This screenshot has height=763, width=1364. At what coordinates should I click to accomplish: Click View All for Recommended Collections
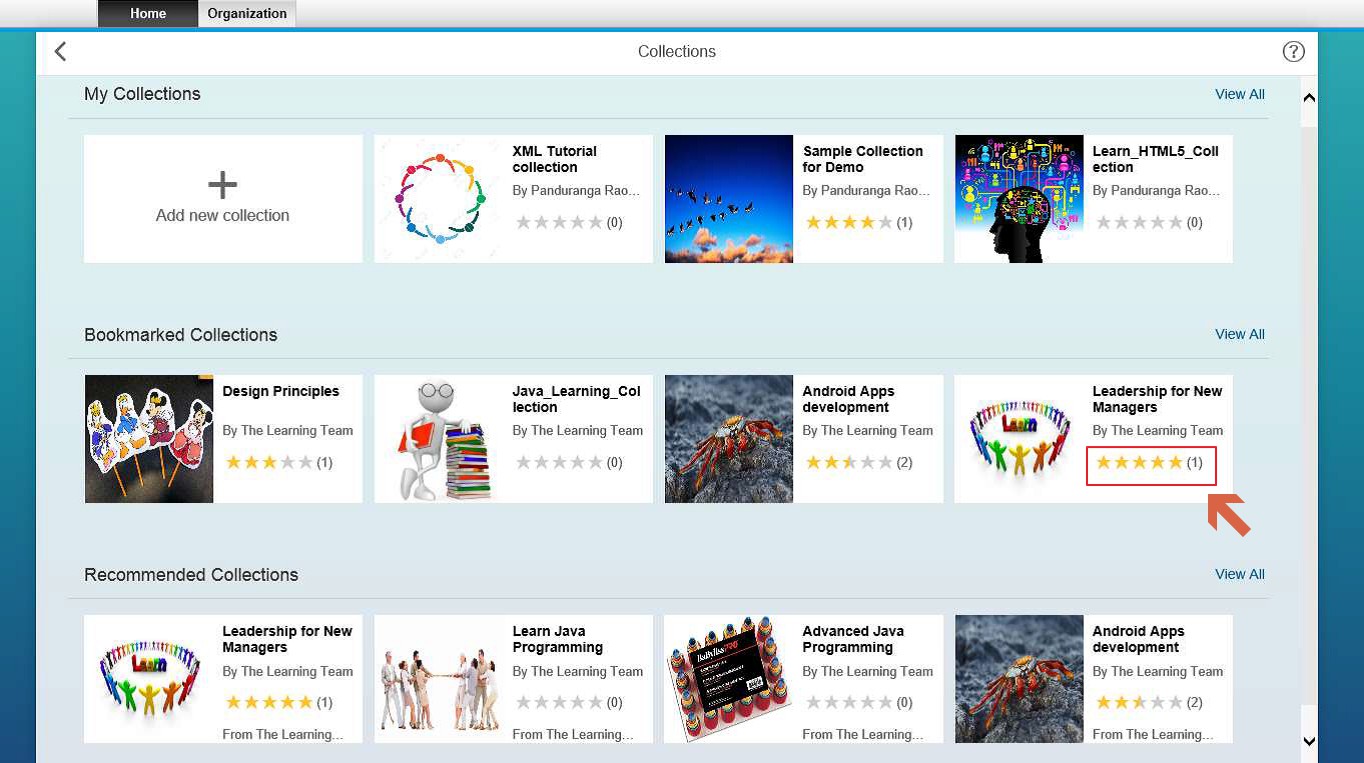tap(1239, 574)
